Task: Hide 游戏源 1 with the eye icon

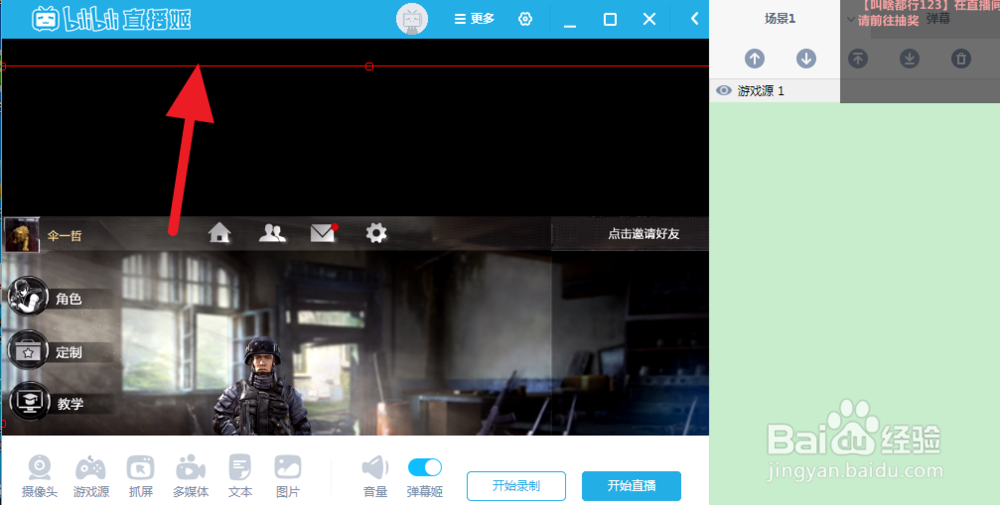Action: tap(724, 91)
